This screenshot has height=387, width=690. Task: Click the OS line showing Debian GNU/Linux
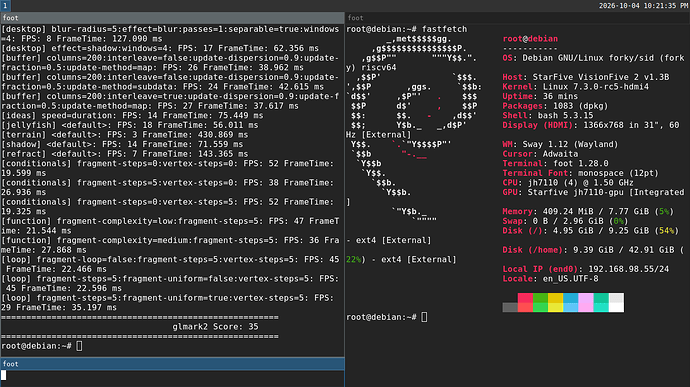(x=593, y=58)
